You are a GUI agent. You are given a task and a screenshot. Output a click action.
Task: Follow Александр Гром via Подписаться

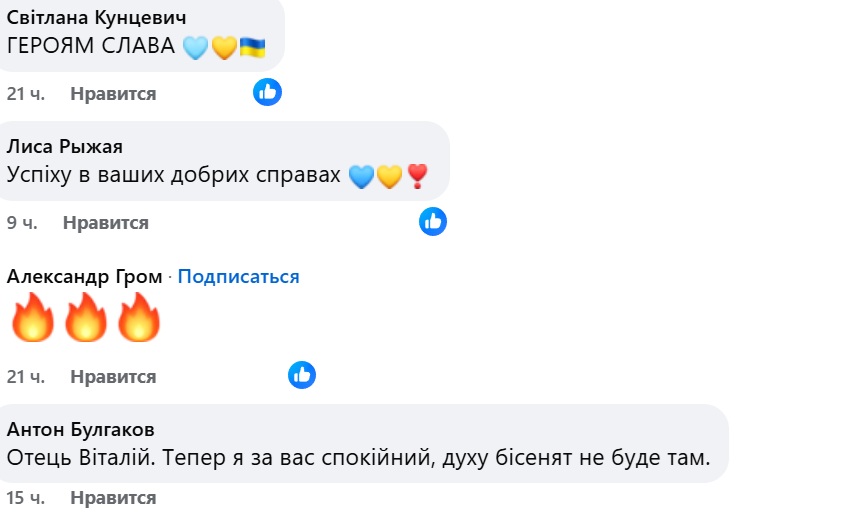pos(239,277)
